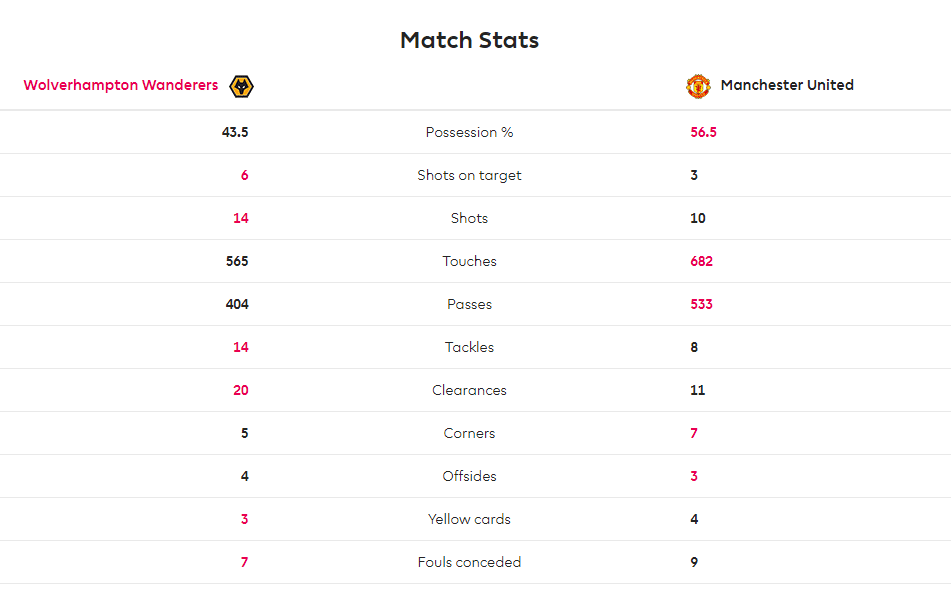Click Manchester United's 56.5 possession value
Image resolution: width=951 pixels, height=603 pixels.
pos(703,132)
